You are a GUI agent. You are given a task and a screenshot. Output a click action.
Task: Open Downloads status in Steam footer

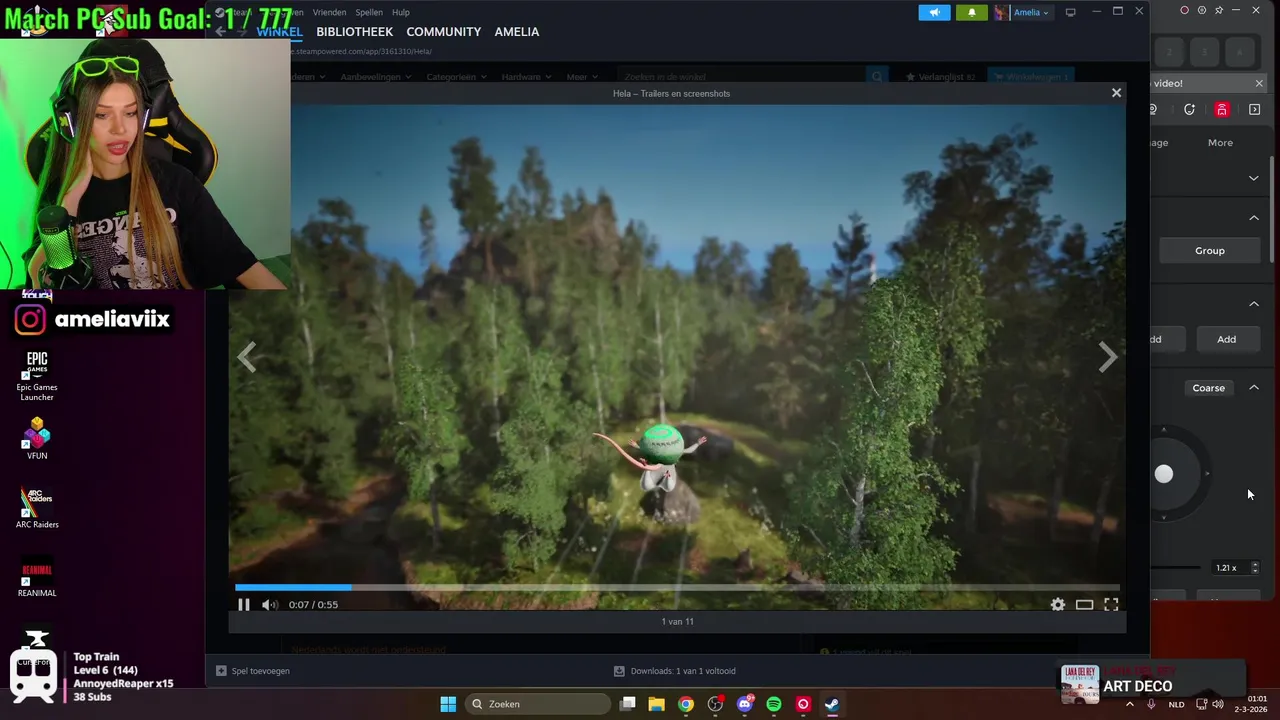[675, 671]
